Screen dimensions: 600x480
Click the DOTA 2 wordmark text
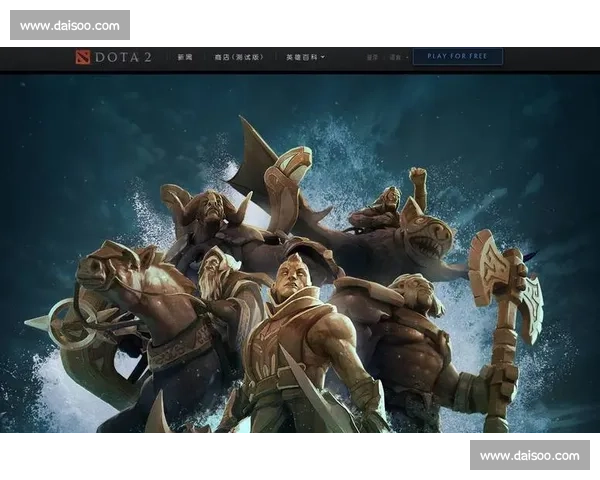(122, 57)
